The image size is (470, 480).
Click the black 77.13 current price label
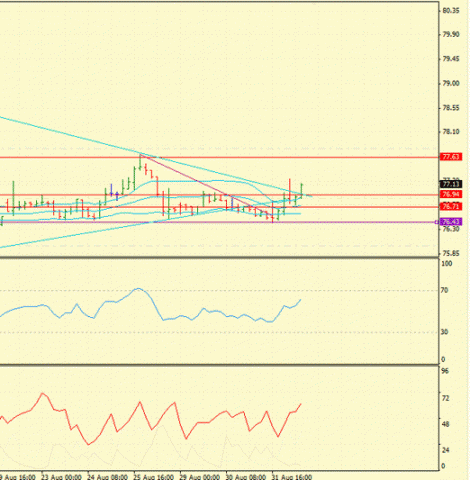pyautogui.click(x=451, y=184)
